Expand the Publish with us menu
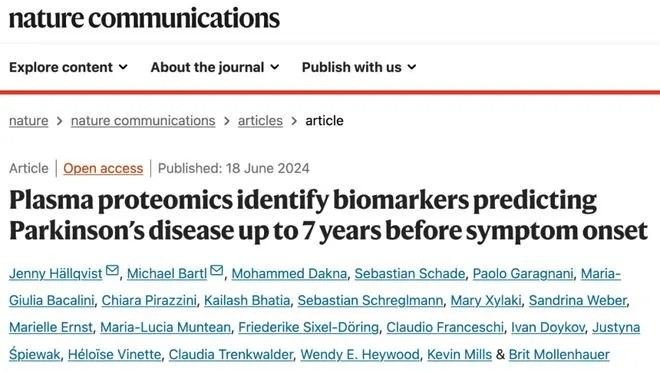The width and height of the screenshot is (660, 373). pos(359,67)
